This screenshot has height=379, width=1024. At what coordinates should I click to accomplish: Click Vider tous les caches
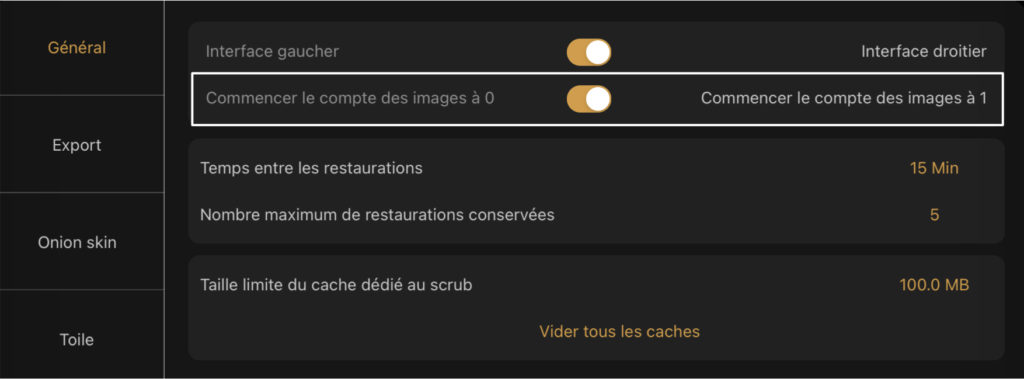[619, 331]
